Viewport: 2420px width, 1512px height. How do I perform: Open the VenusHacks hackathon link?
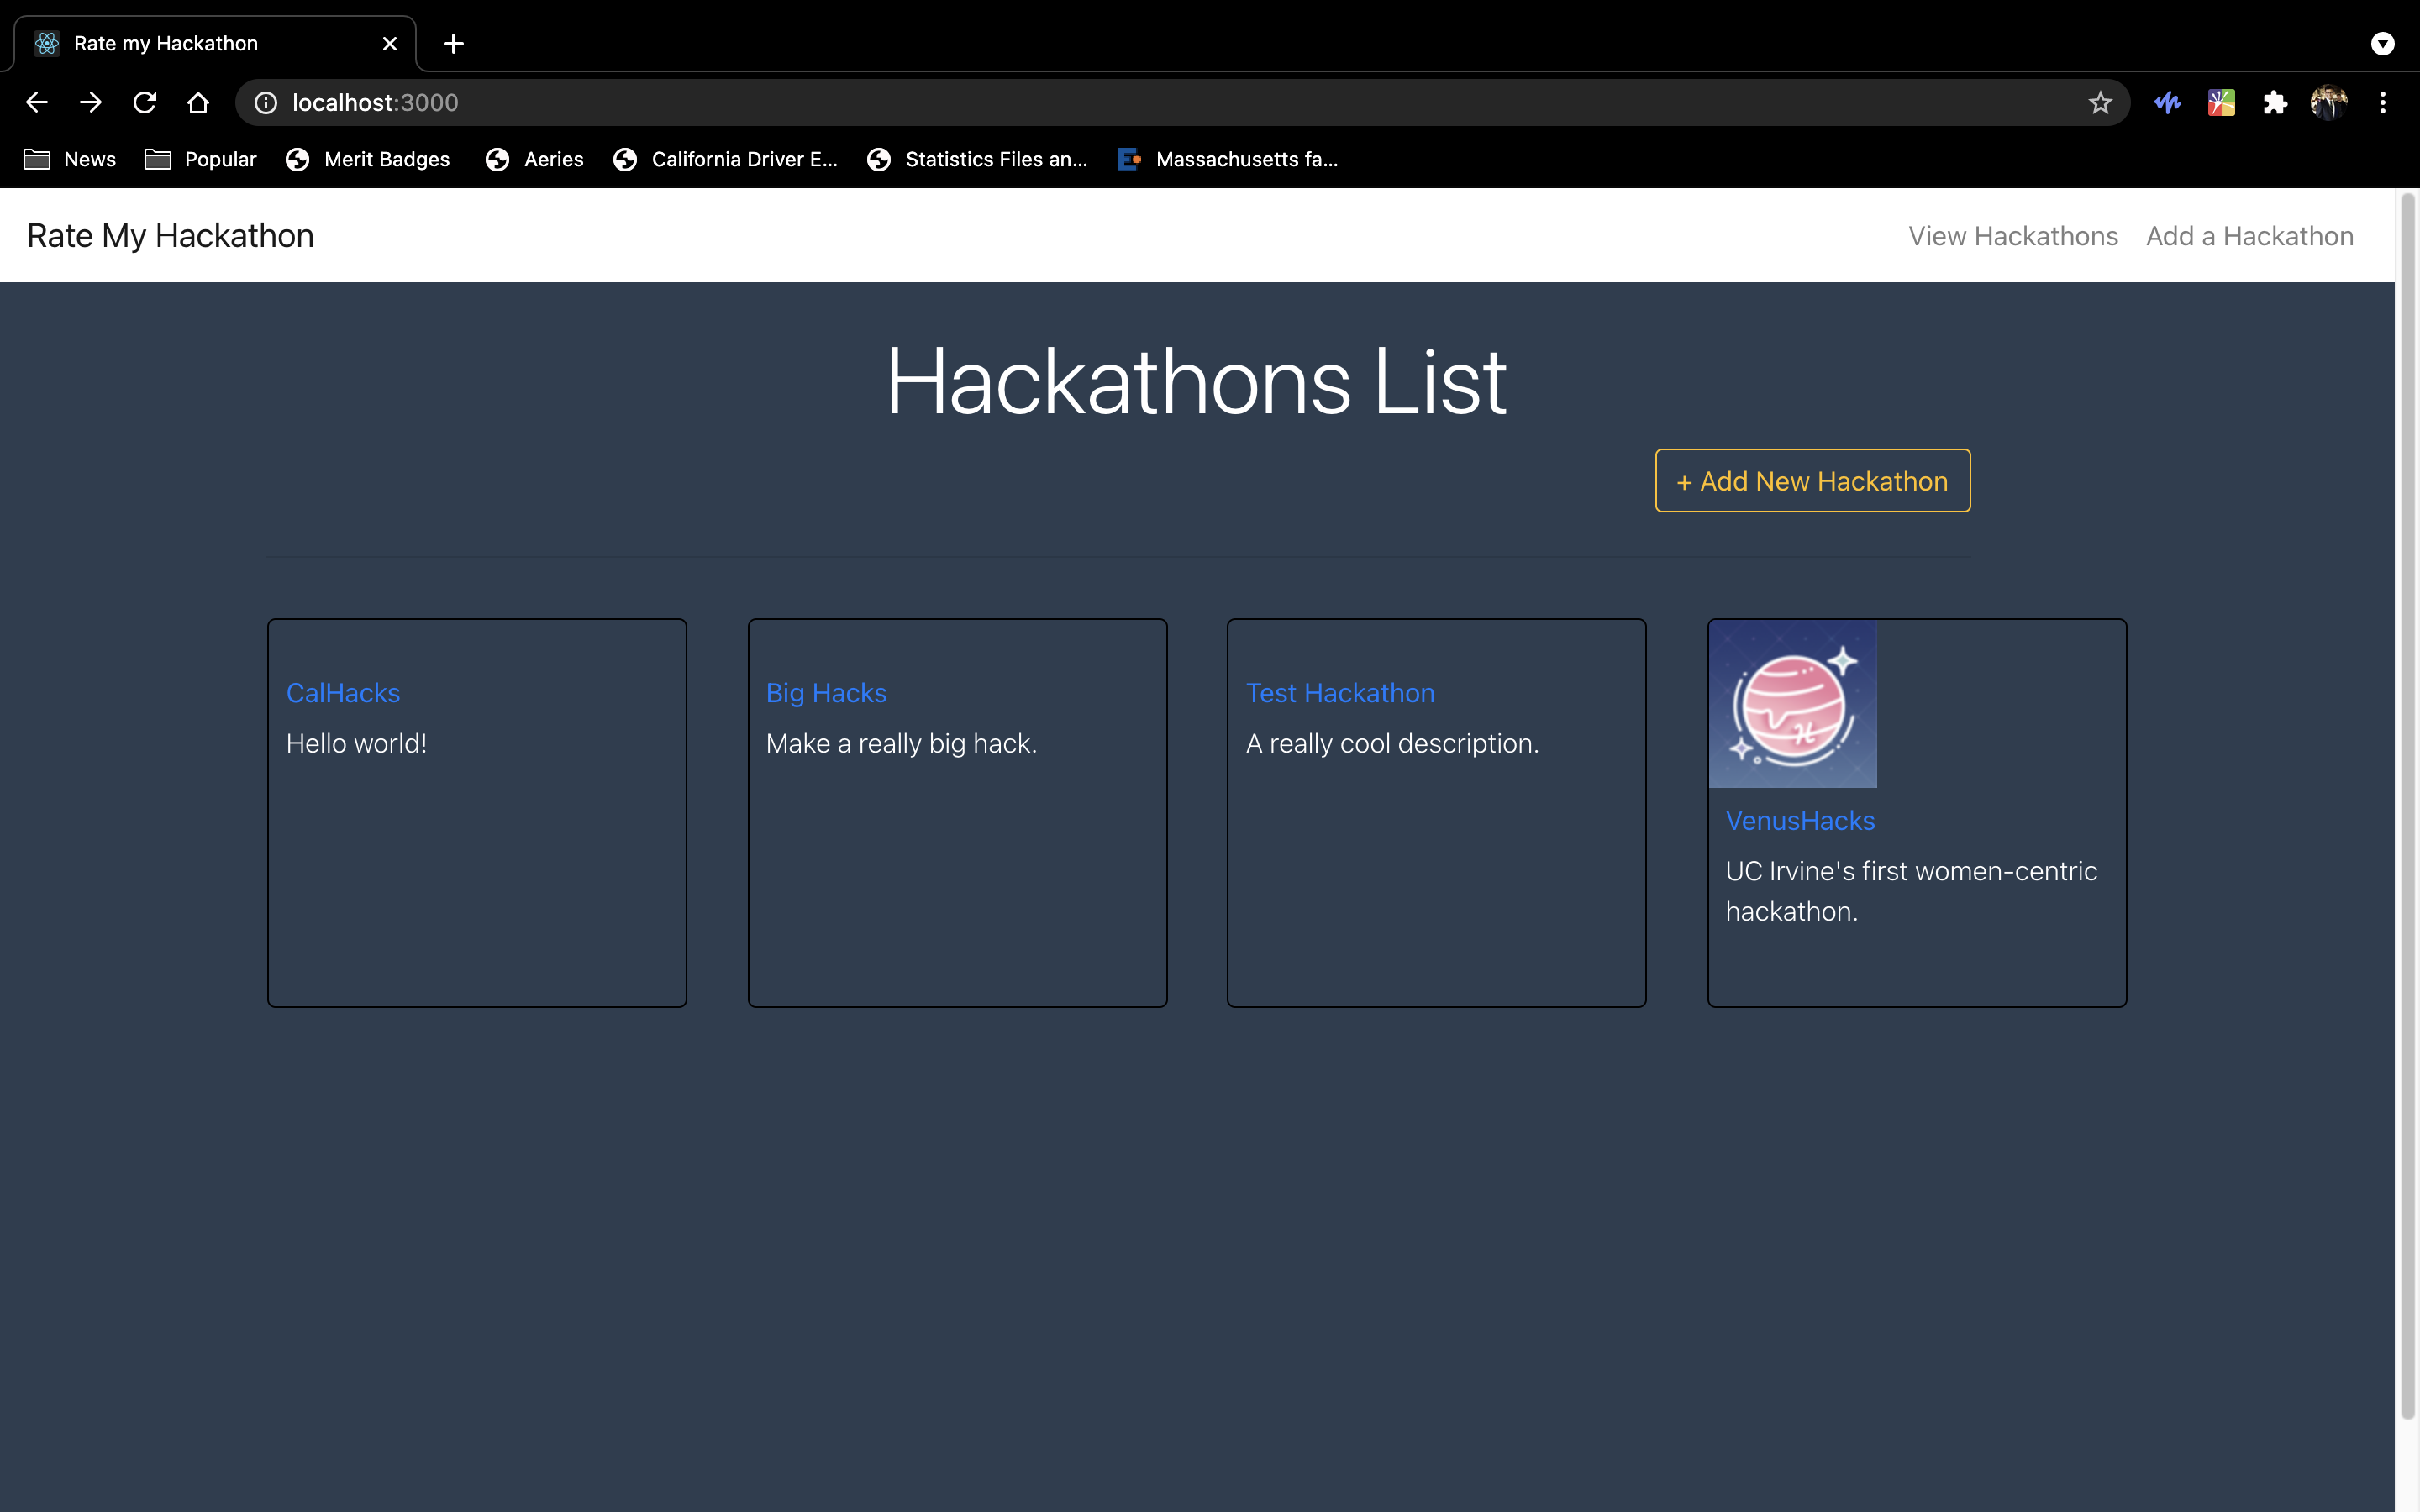tap(1800, 820)
